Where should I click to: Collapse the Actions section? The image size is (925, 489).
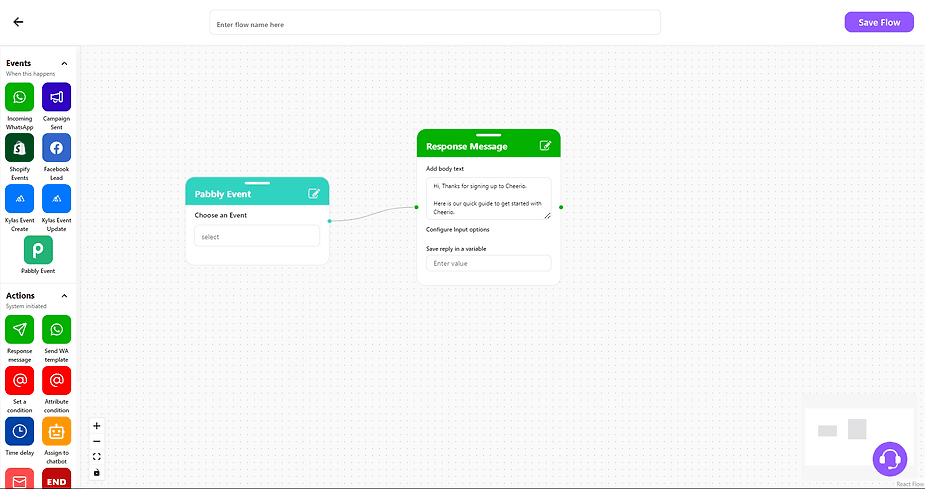[x=64, y=296]
